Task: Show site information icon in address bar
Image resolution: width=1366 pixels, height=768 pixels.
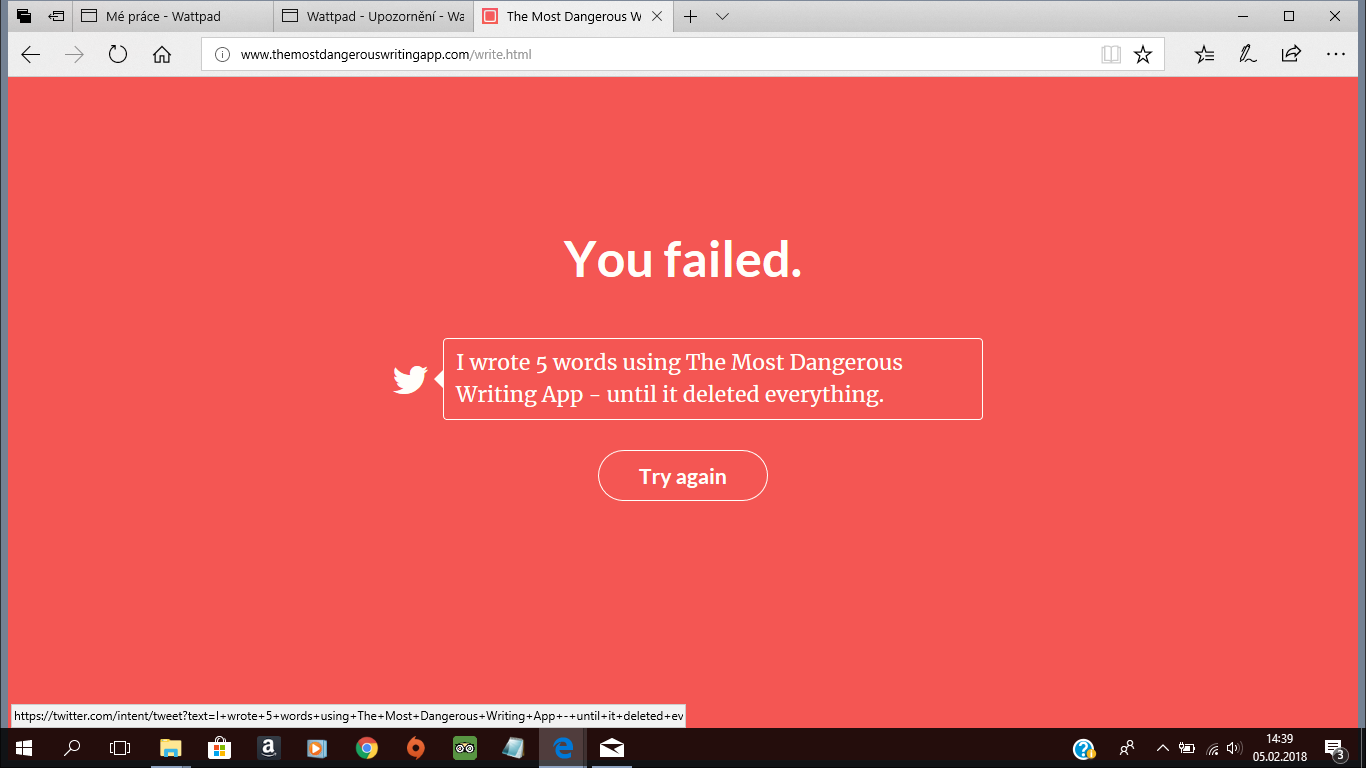Action: click(222, 54)
